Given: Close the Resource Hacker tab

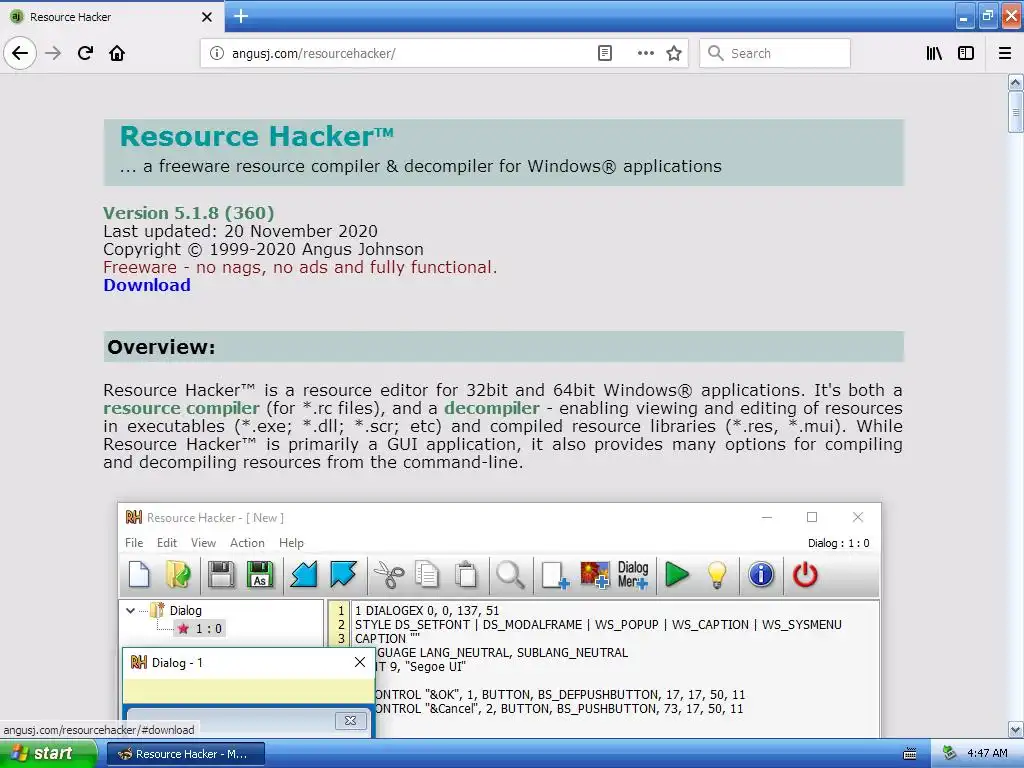Looking at the screenshot, I should pos(206,17).
